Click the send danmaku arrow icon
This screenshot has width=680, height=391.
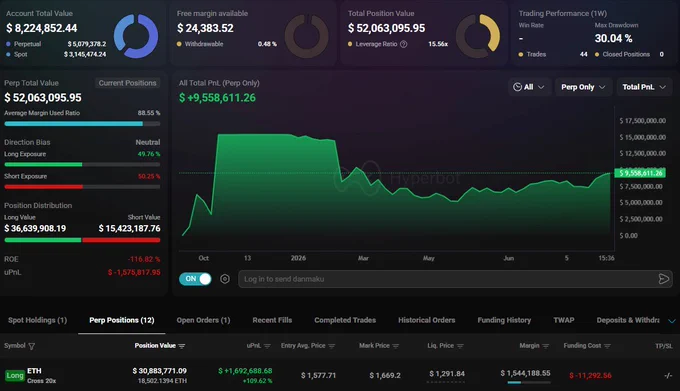(664, 279)
